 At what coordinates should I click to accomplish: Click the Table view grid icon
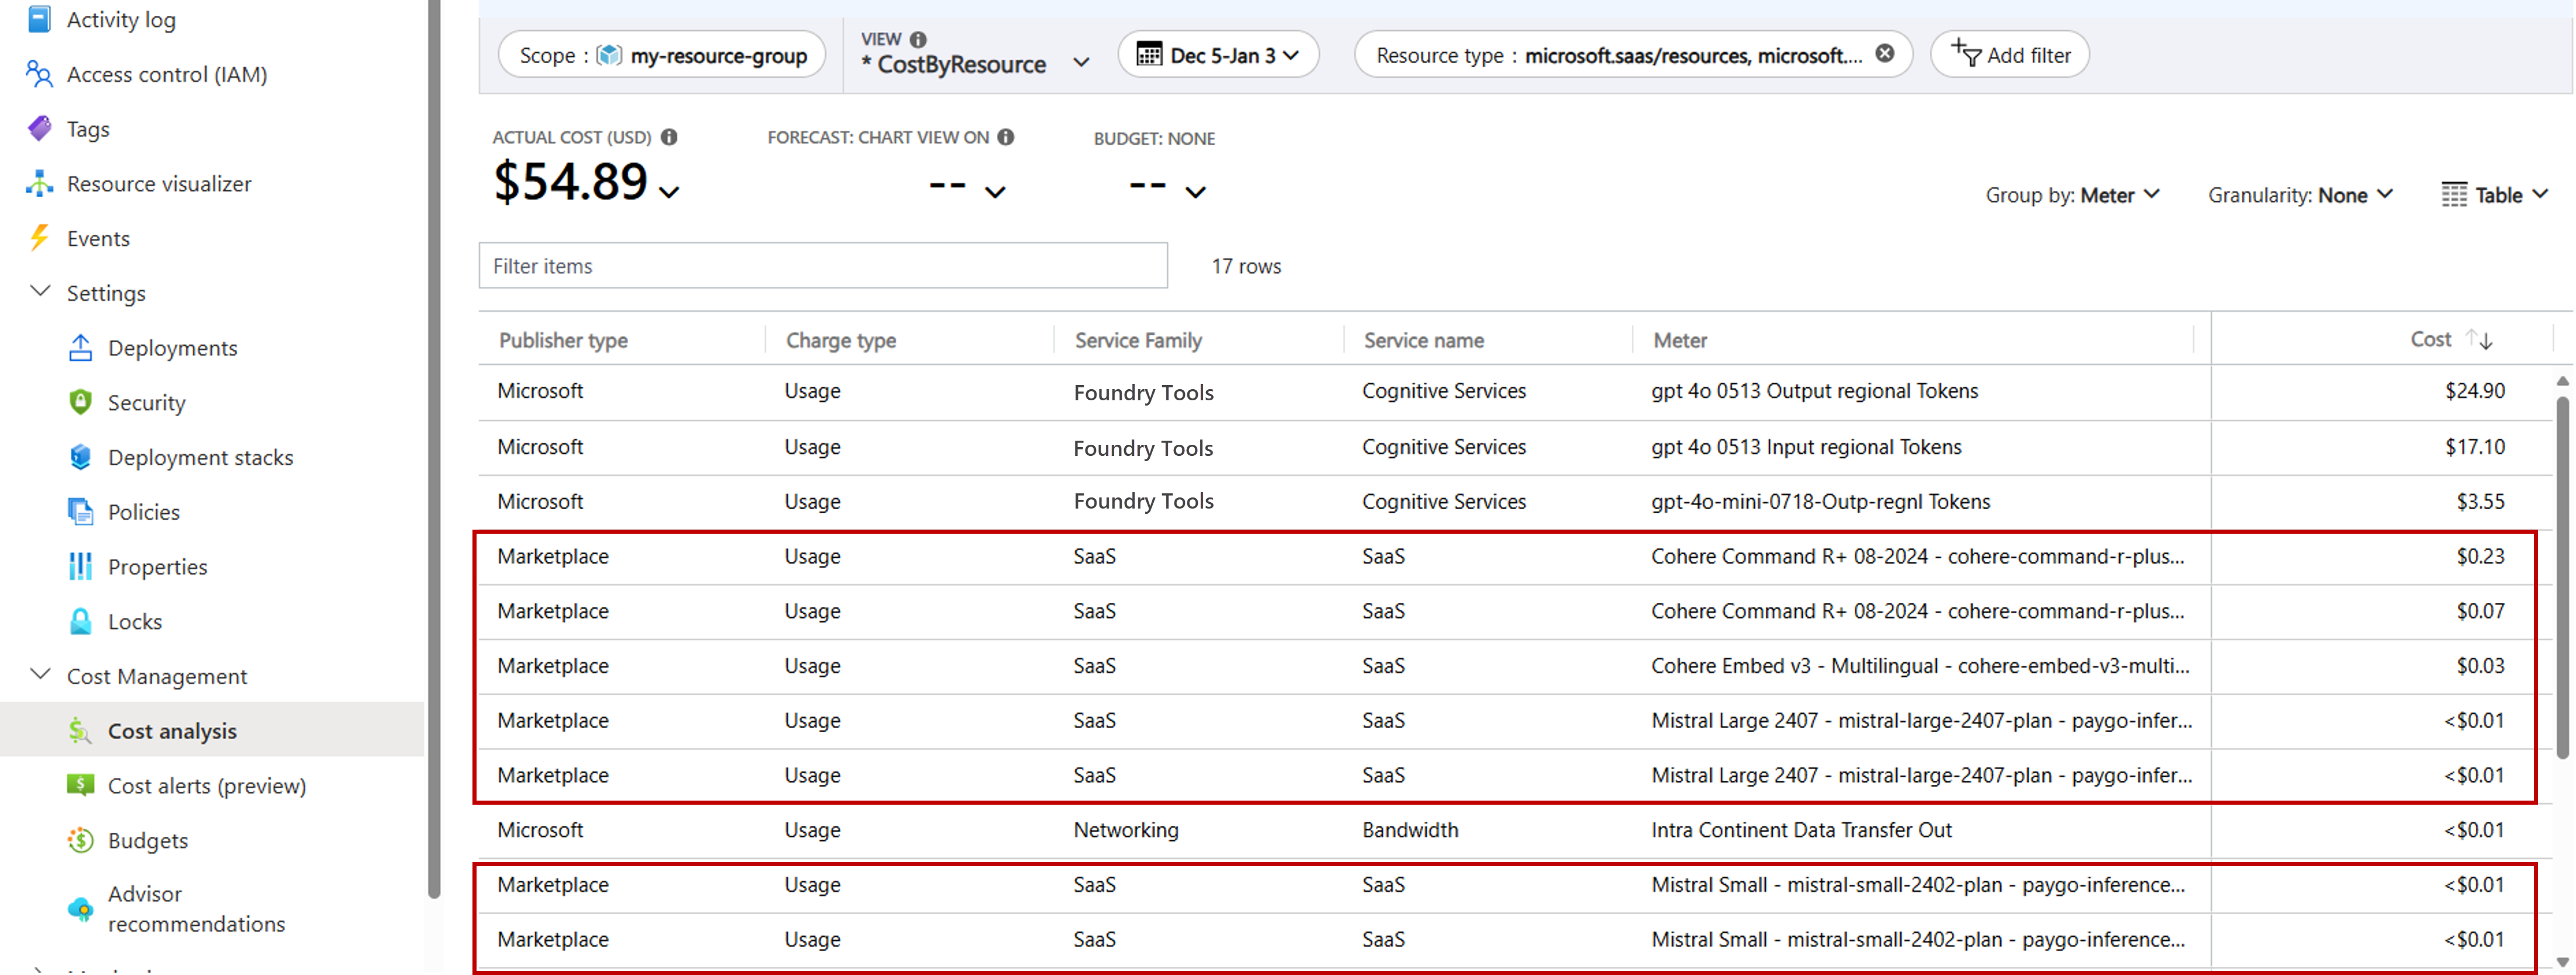point(2454,195)
